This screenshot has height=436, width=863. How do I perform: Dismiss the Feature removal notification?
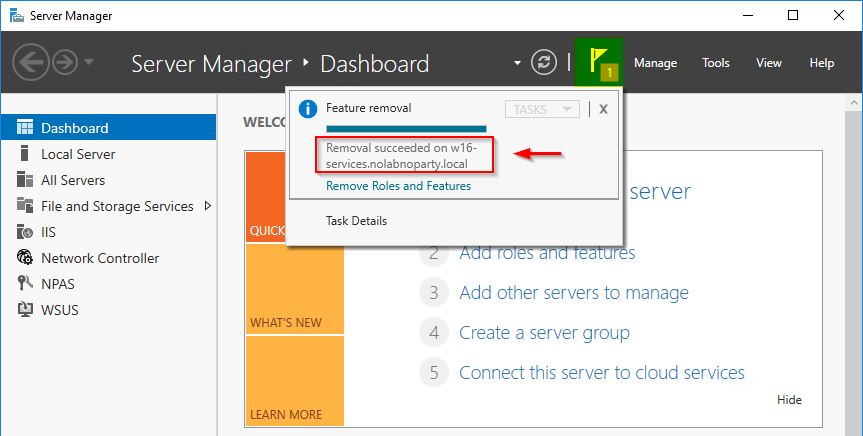tap(603, 110)
